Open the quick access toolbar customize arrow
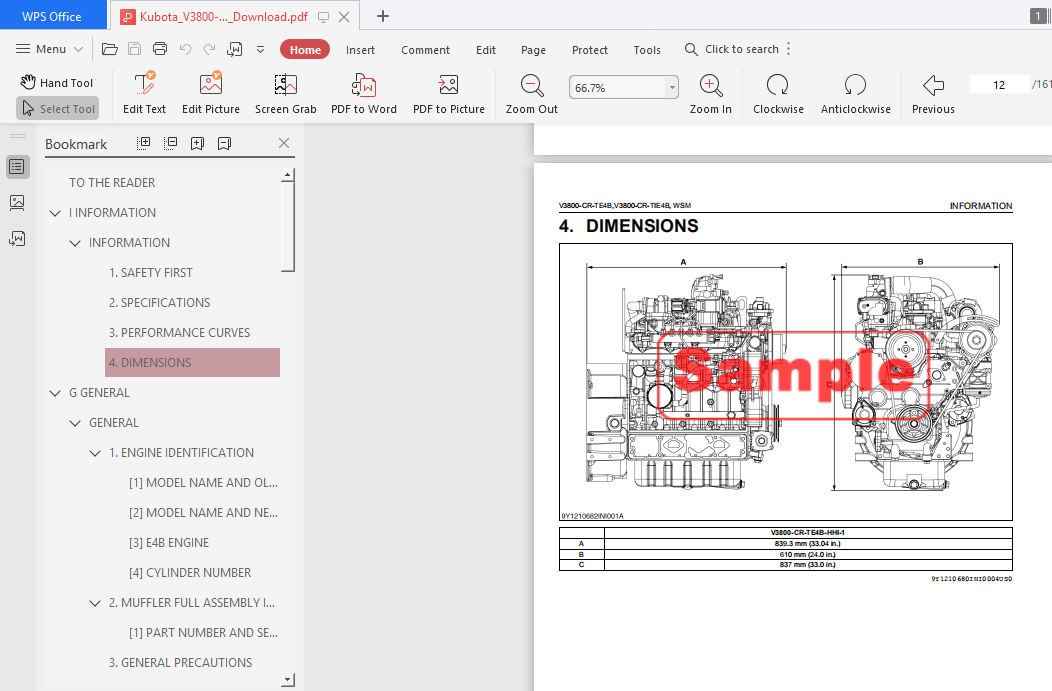Viewport: 1052px width, 691px height. (x=260, y=49)
